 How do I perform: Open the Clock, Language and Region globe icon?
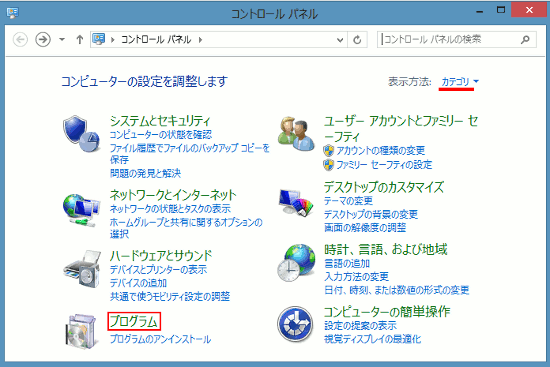coord(296,263)
